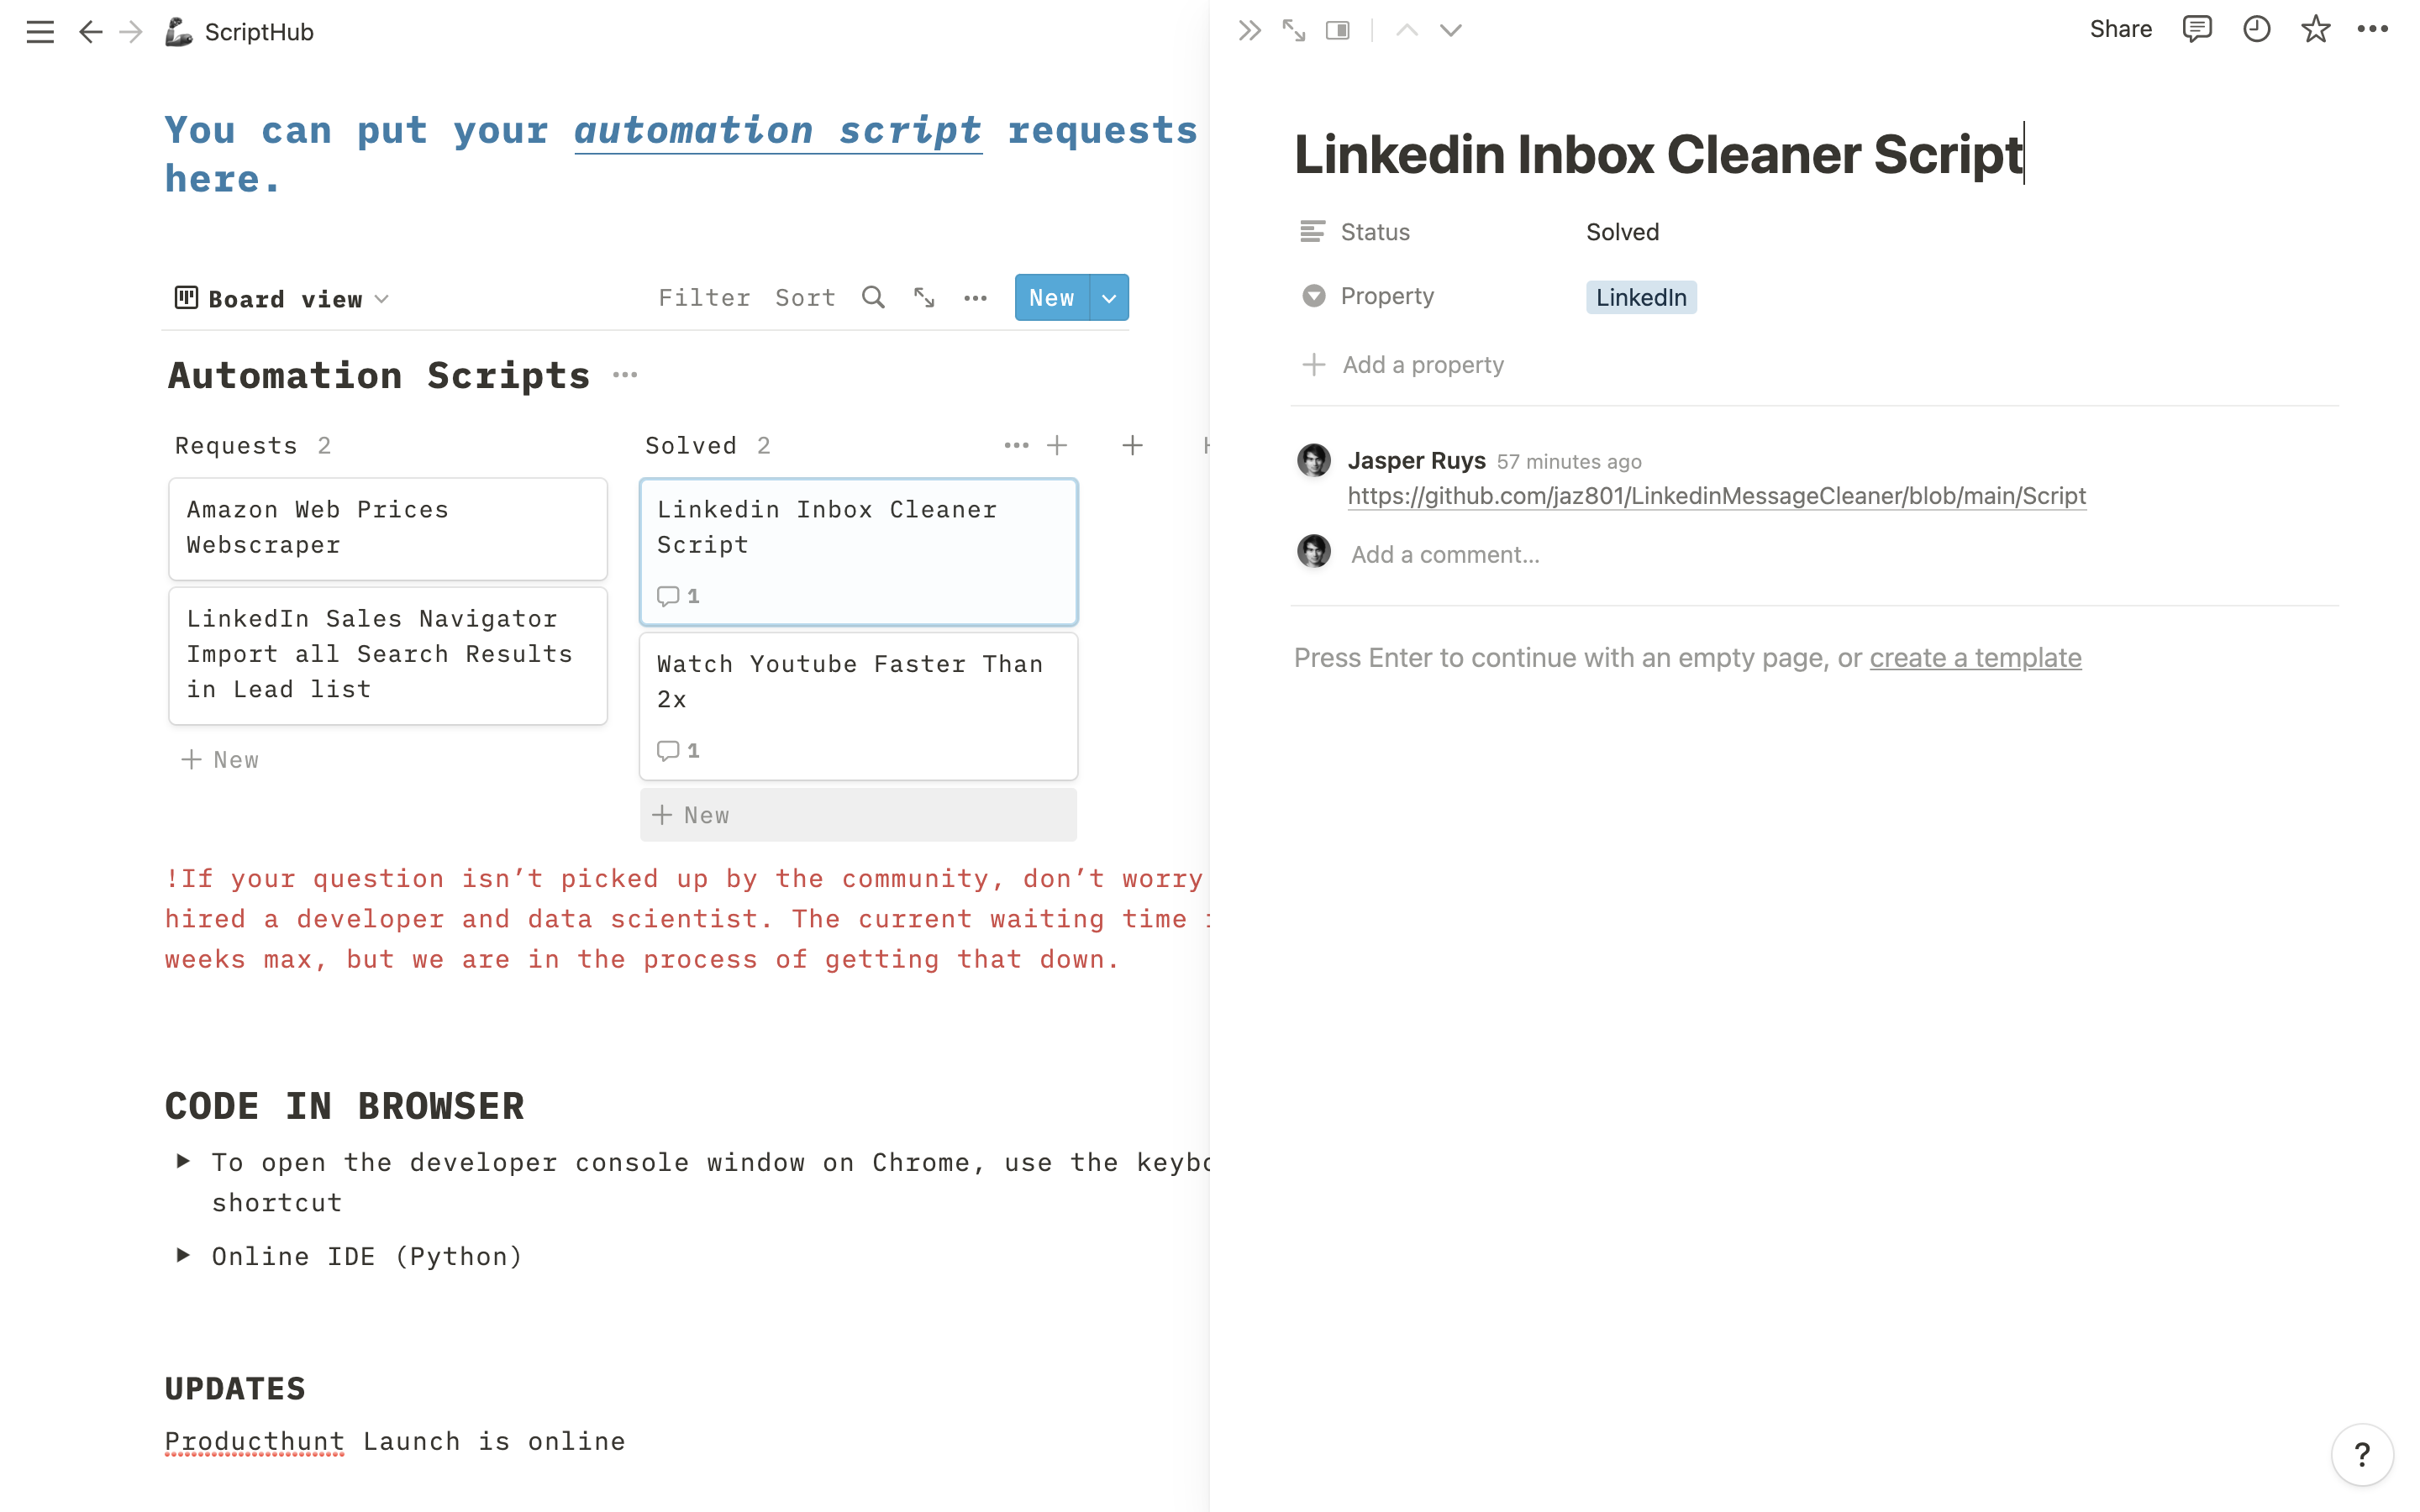Screen dimensions: 2420x1512
Task: Expand the developer console window toggle
Action: click(x=183, y=1161)
